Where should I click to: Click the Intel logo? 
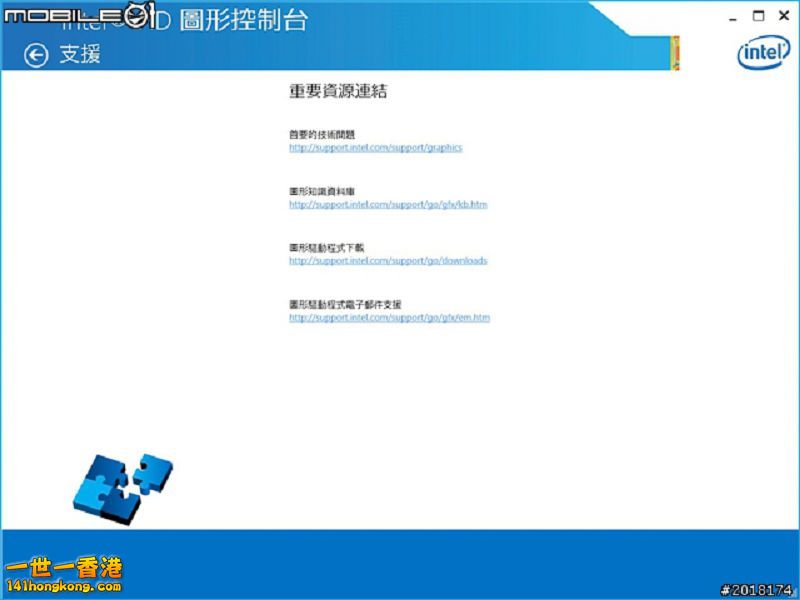763,52
